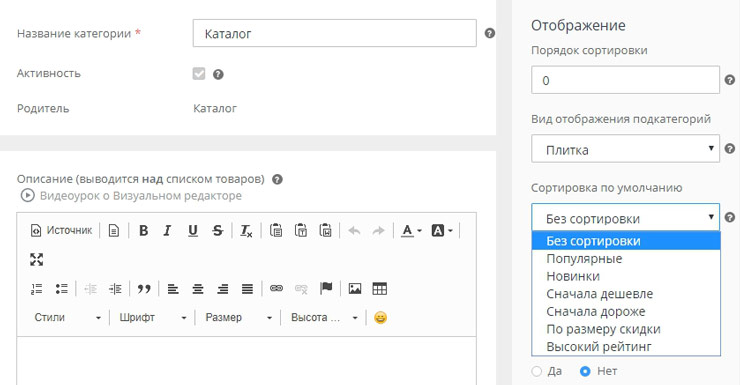
Task: Click the undo arrow icon
Action: pyautogui.click(x=354, y=230)
